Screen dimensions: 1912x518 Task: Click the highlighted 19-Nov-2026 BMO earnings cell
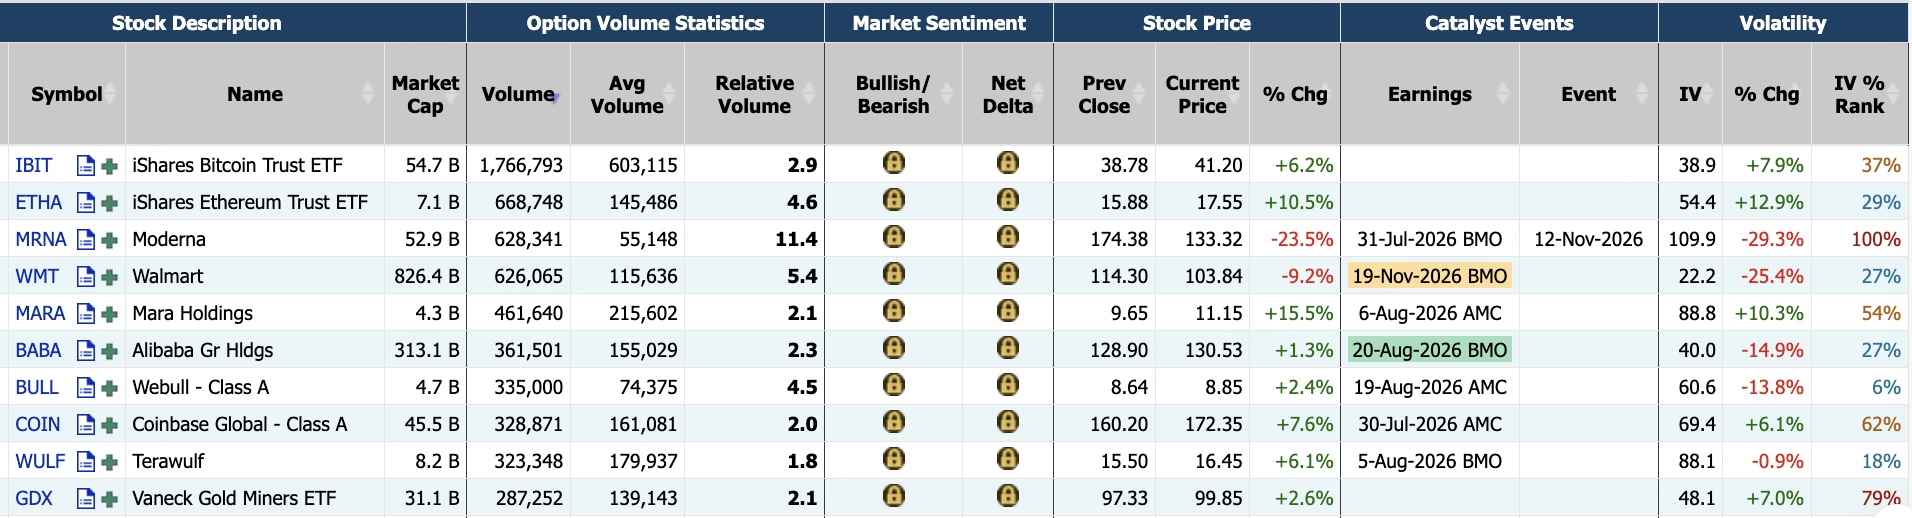(x=1430, y=277)
